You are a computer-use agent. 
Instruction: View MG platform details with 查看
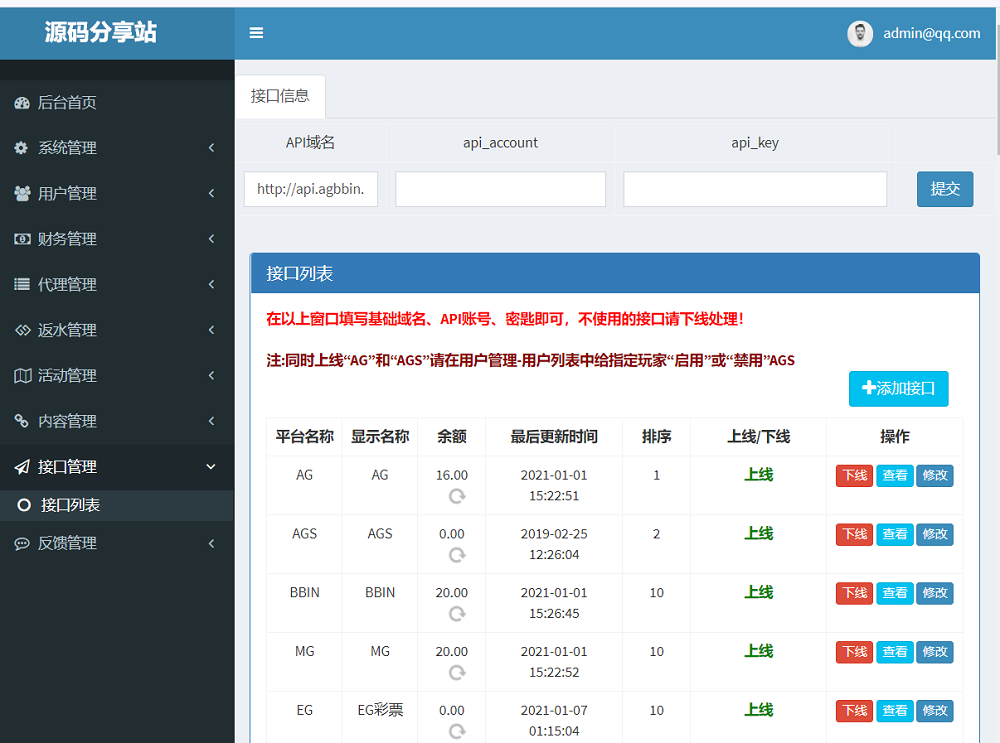click(895, 652)
